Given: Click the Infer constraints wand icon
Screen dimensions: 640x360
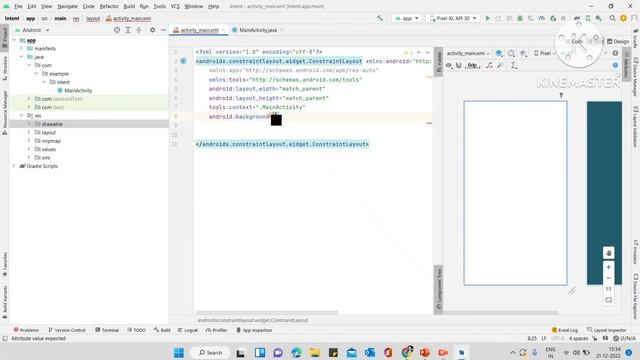Looking at the screenshot, I should tap(500, 65).
